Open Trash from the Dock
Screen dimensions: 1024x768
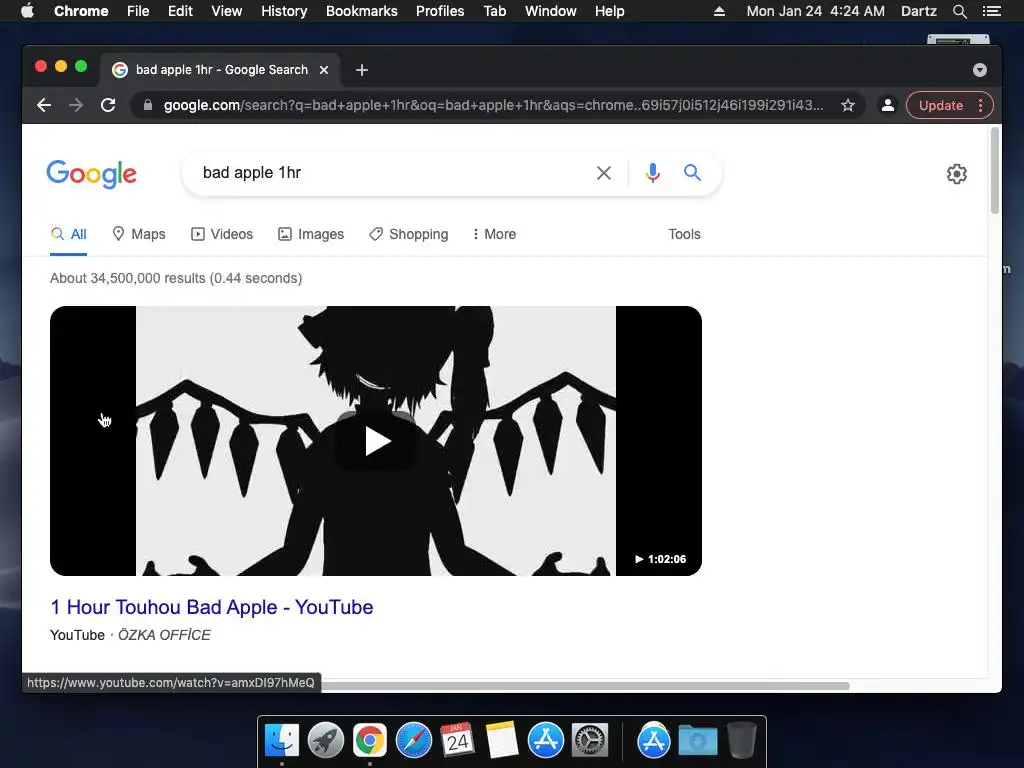coord(741,741)
